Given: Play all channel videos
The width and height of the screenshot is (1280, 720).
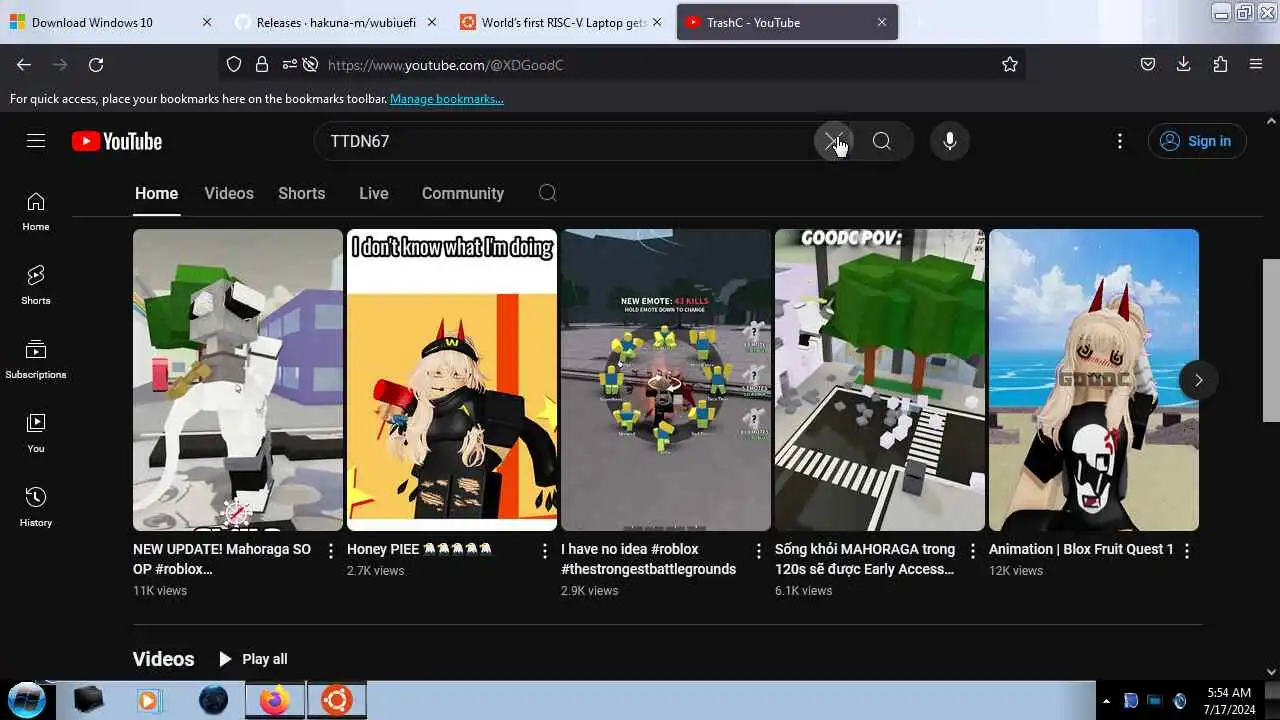Looking at the screenshot, I should pyautogui.click(x=252, y=659).
